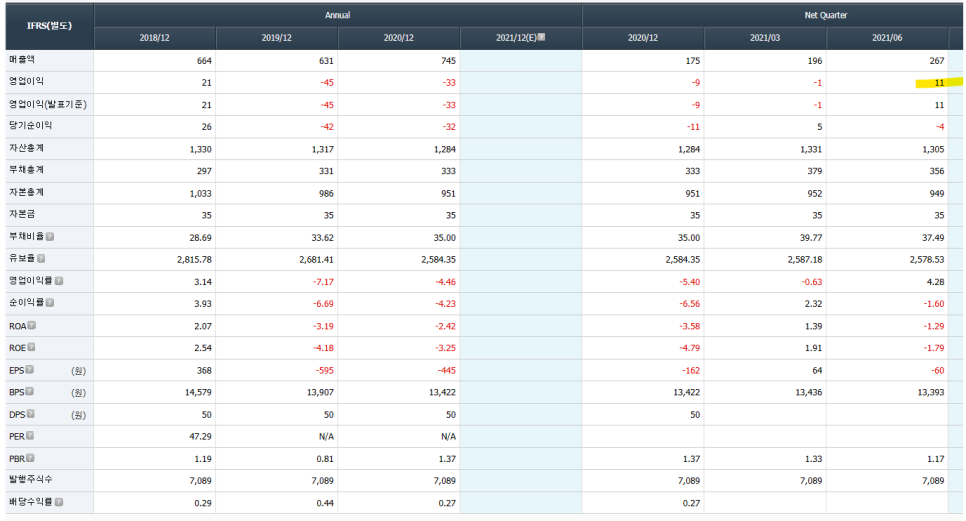Select the 매출액 row label
966x521 pixels.
coord(22,60)
